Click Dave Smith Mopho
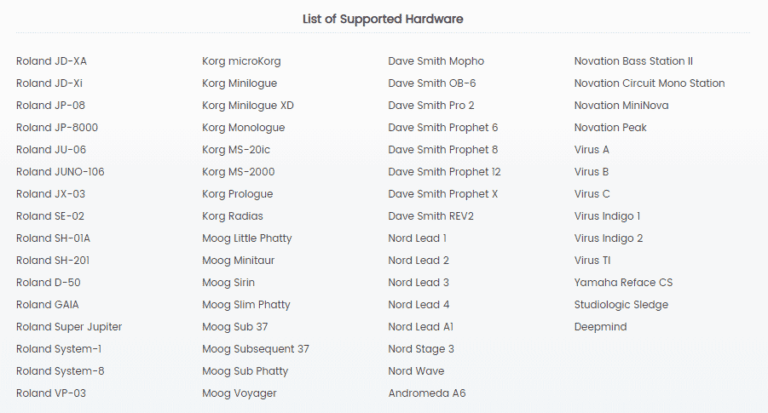 point(436,61)
